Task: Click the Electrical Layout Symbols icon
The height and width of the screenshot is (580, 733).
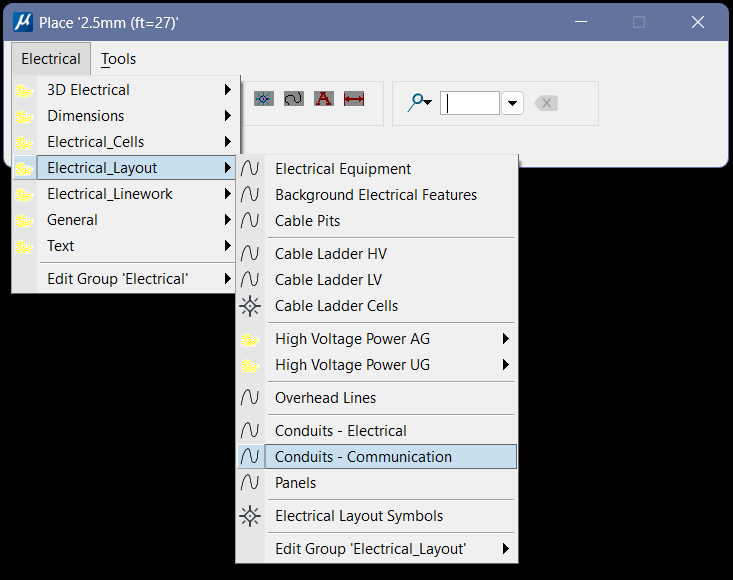Action: (x=250, y=516)
